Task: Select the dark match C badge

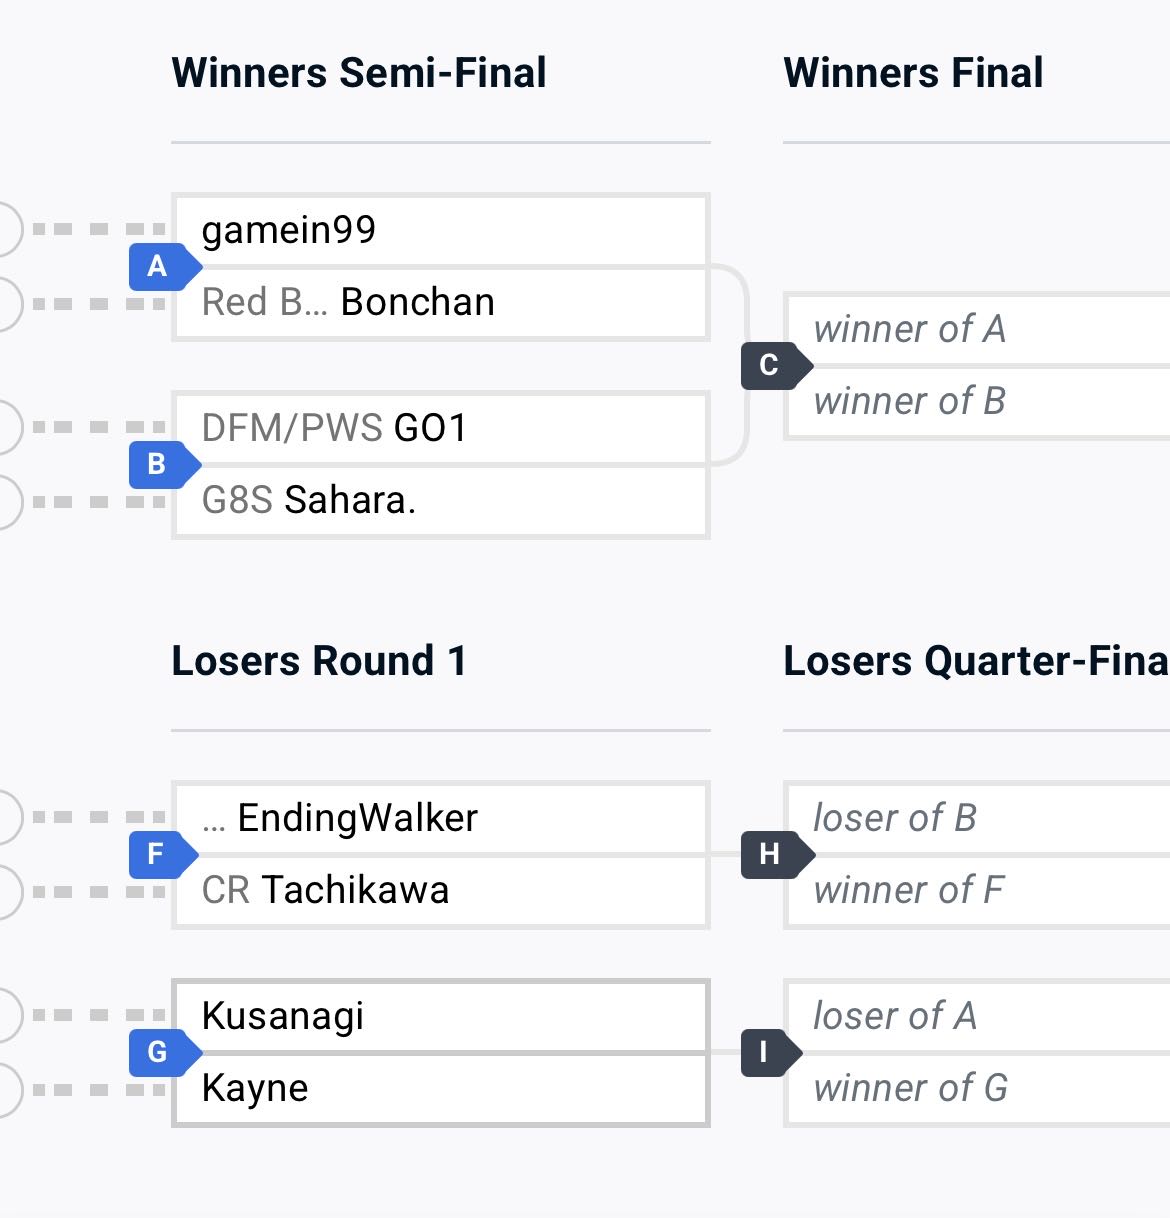Action: pos(775,365)
